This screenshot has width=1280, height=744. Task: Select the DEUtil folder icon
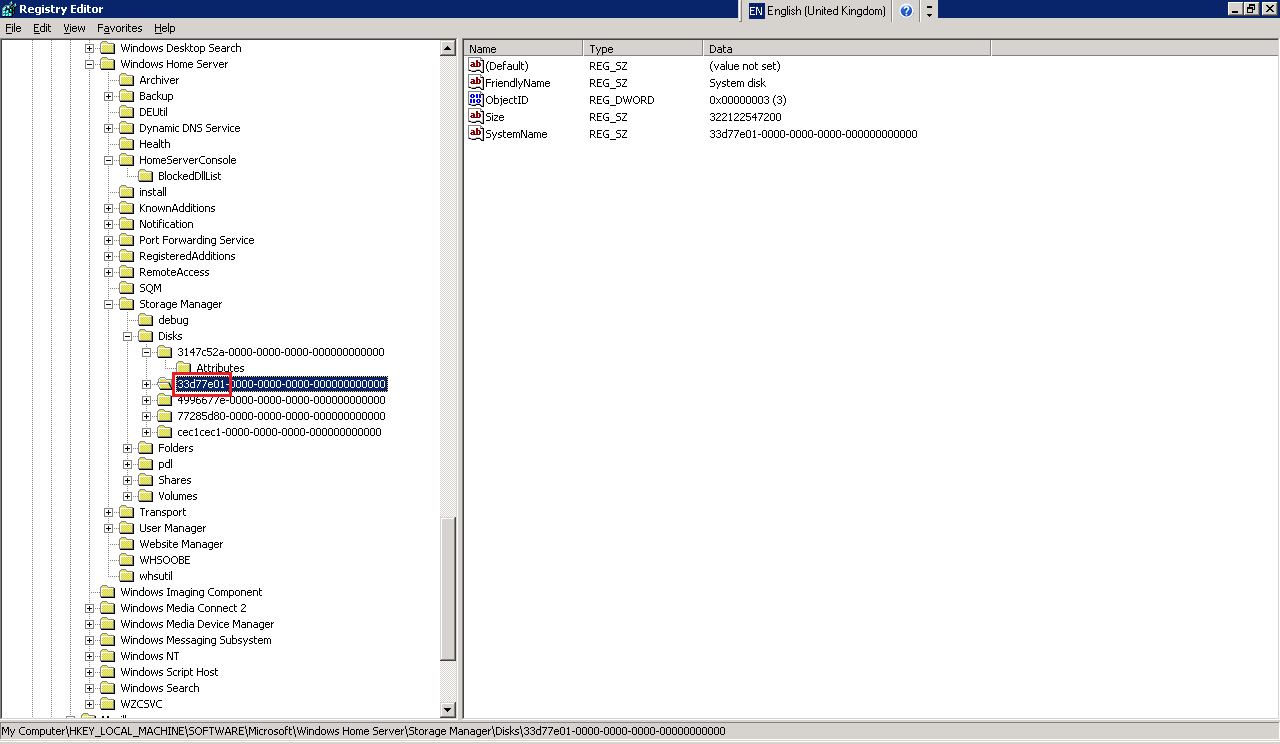126,112
